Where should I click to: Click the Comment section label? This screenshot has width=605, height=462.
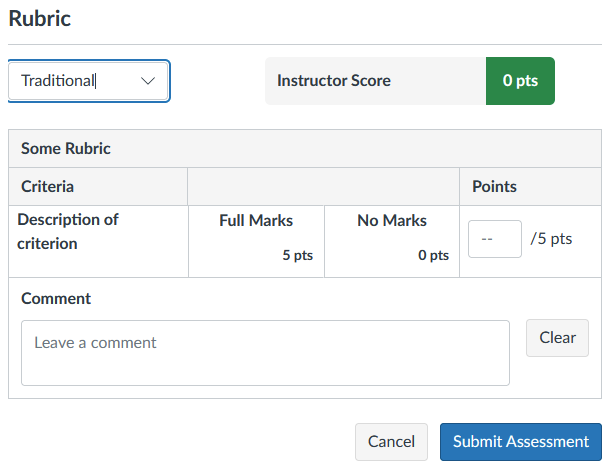tap(56, 298)
